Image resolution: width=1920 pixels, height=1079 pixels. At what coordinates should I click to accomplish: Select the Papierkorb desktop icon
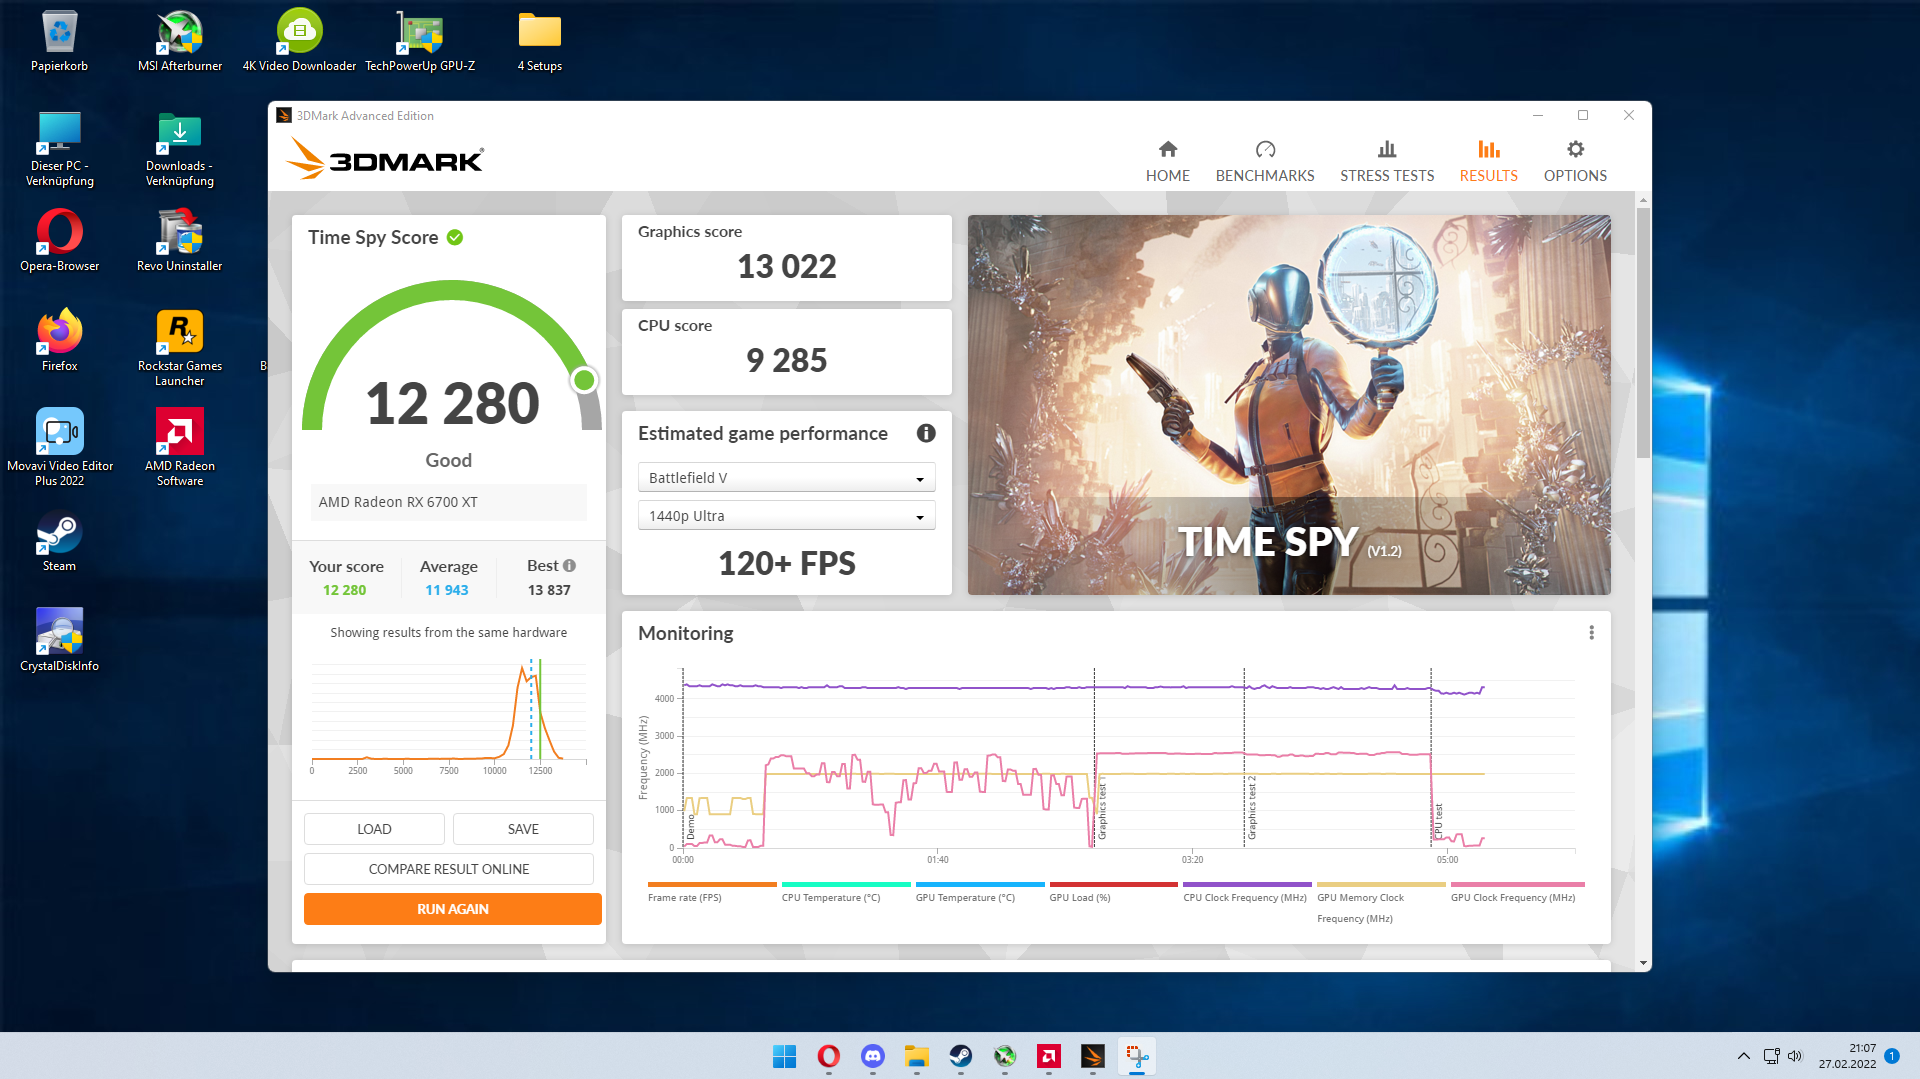[59, 42]
